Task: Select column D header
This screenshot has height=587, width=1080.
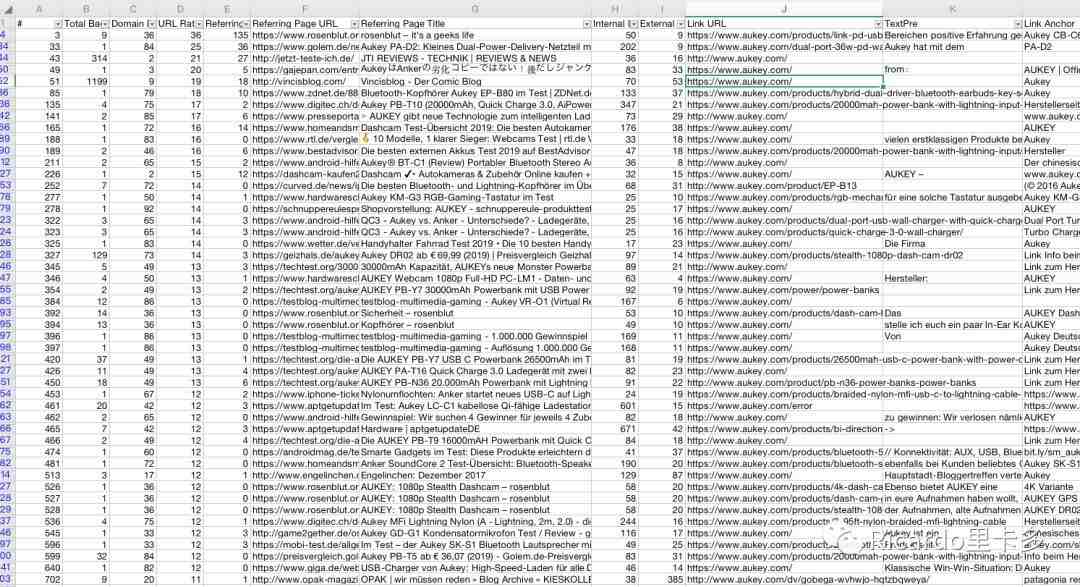Action: [180, 9]
